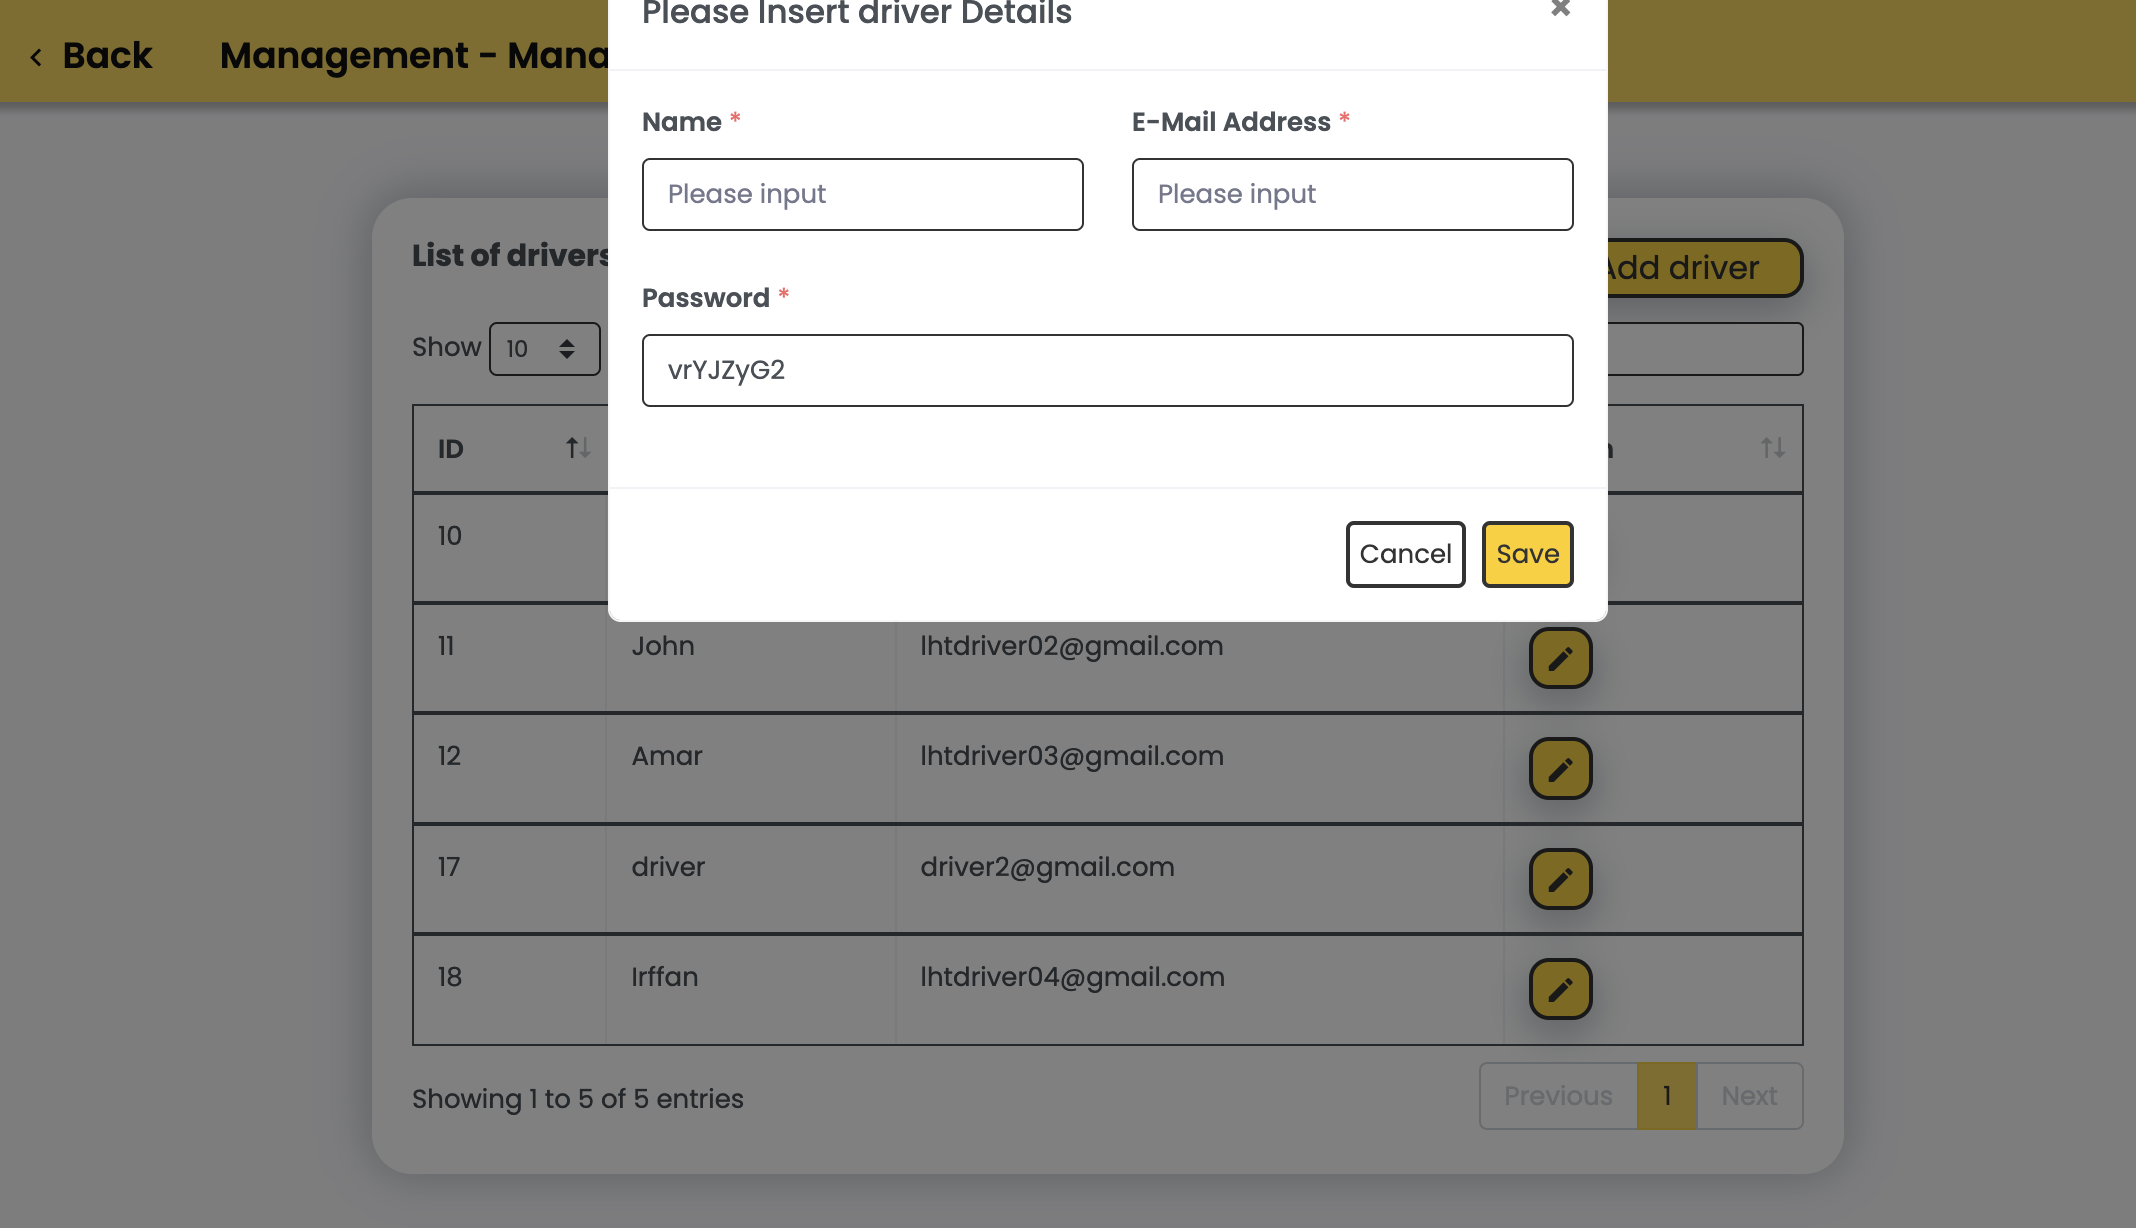Go to Next page
The width and height of the screenshot is (2136, 1228).
(1749, 1096)
